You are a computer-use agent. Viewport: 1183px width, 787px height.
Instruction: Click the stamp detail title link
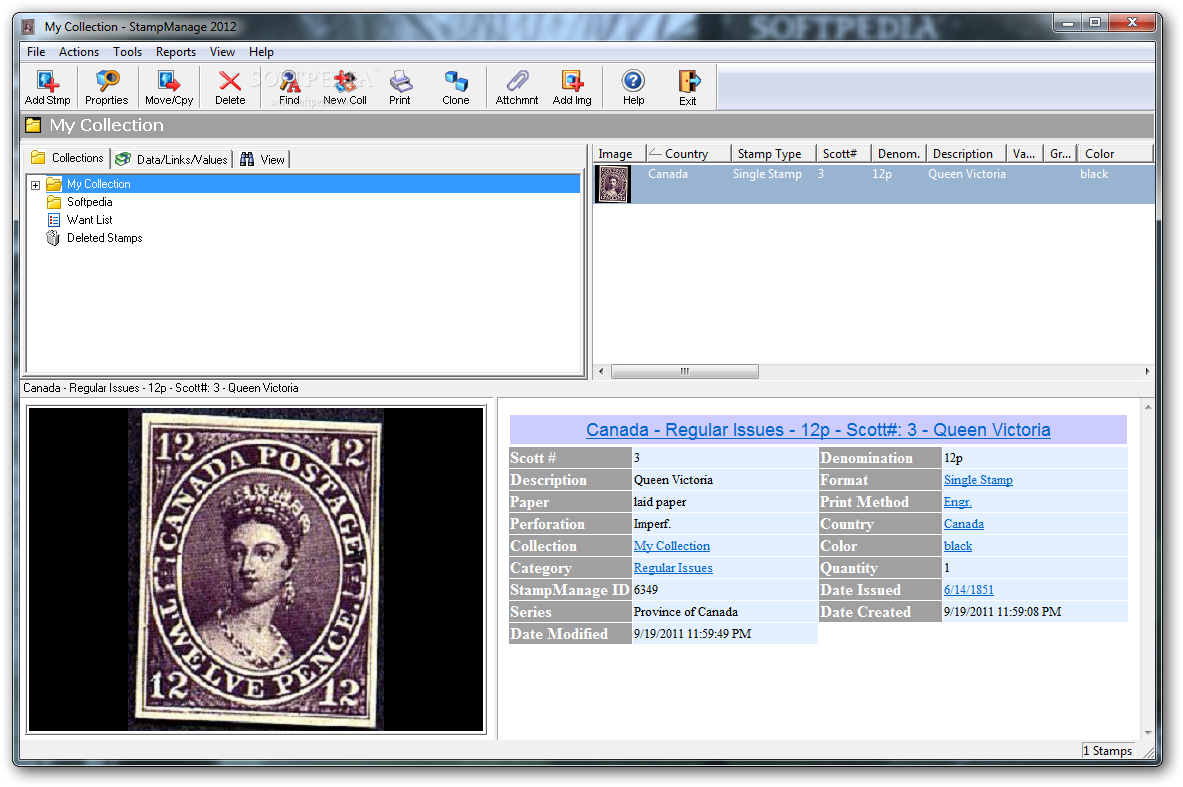[818, 430]
